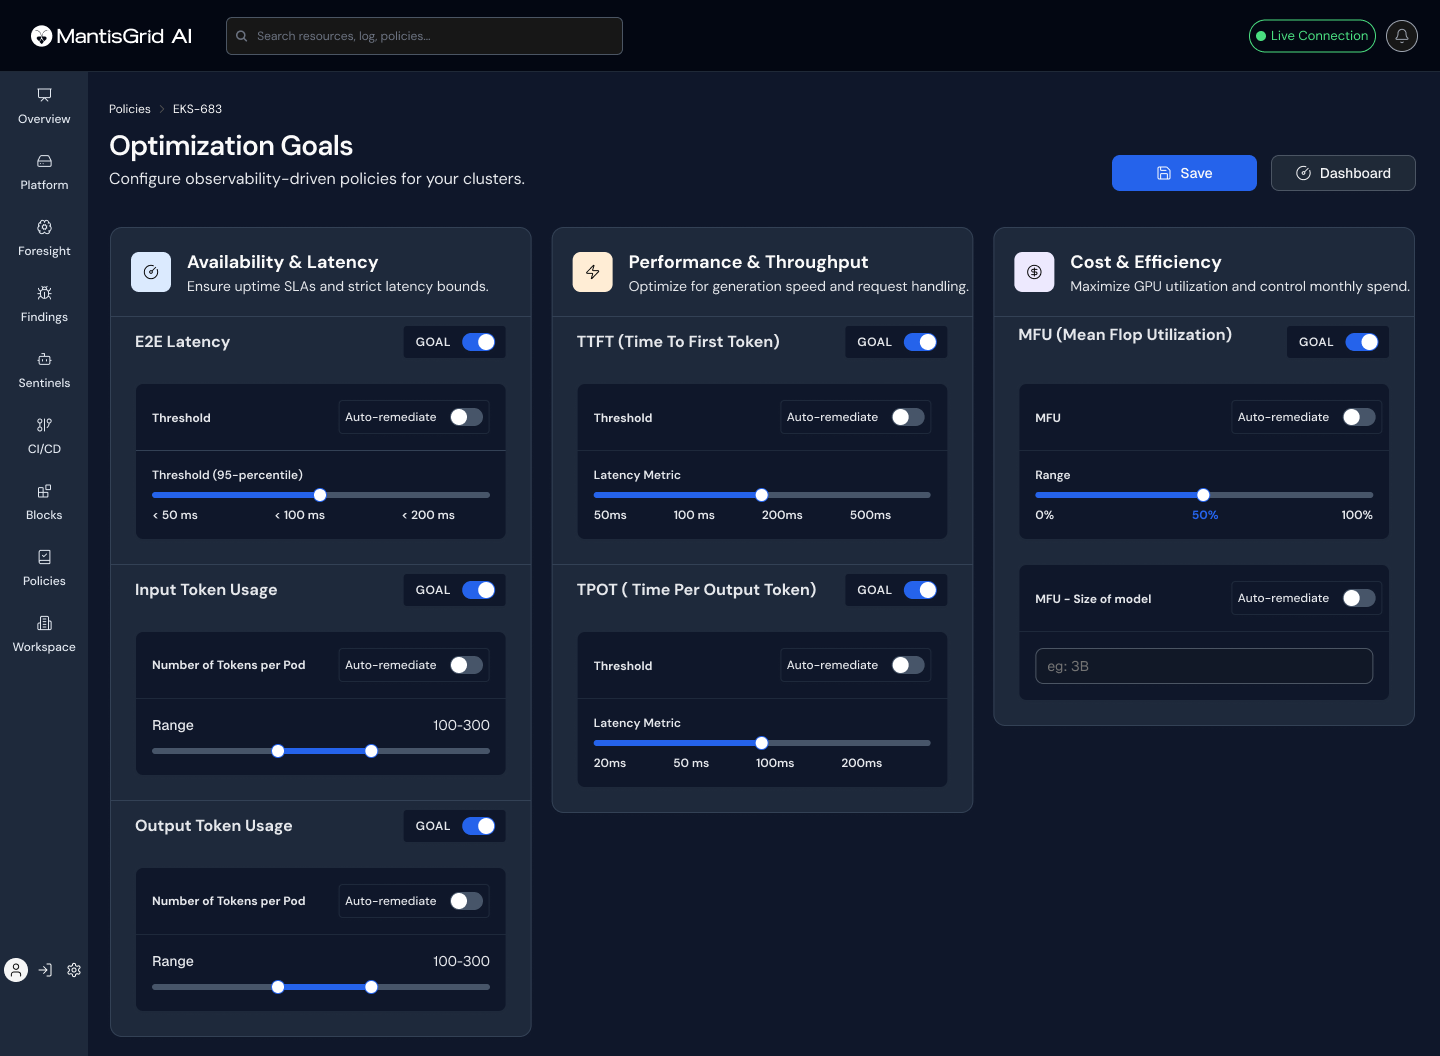This screenshot has width=1440, height=1056.
Task: Click the MantisGrid AI logo icon
Action: point(41,36)
